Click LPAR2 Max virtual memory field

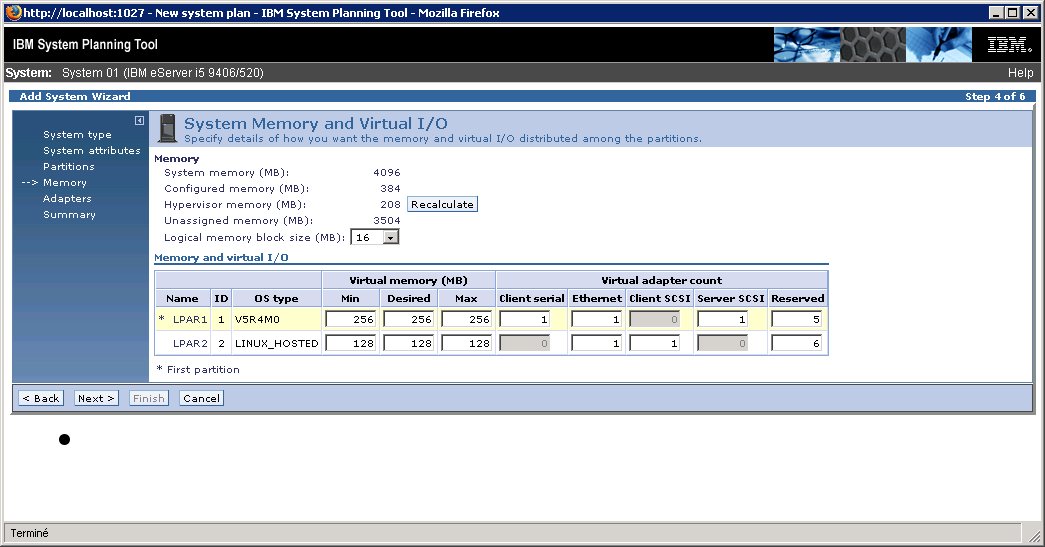[467, 344]
